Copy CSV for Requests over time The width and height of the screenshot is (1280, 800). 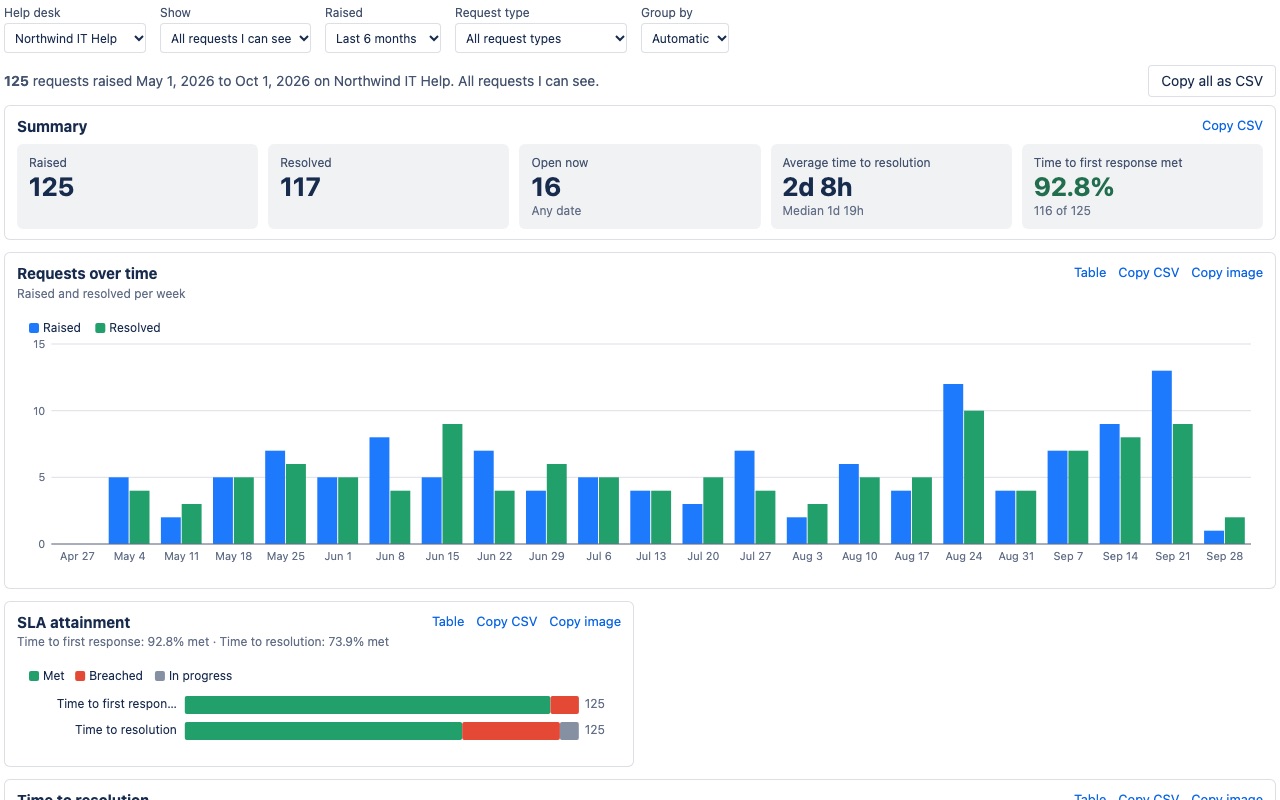pyautogui.click(x=1149, y=273)
